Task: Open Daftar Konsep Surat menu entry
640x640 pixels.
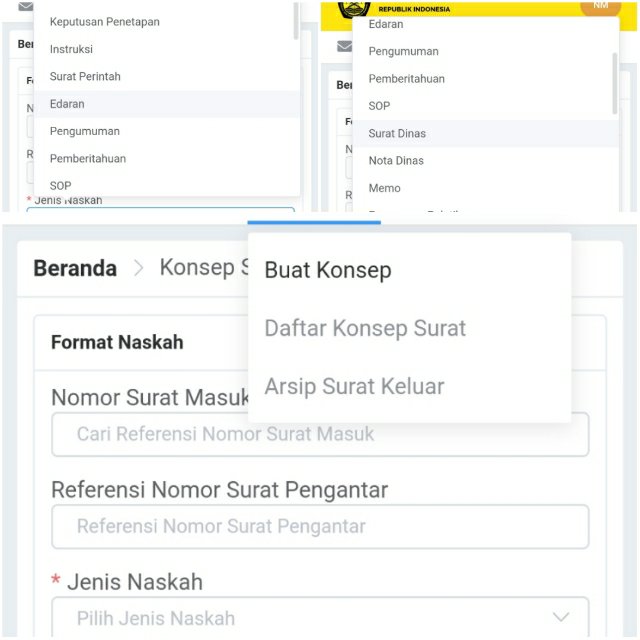Action: pyautogui.click(x=365, y=328)
